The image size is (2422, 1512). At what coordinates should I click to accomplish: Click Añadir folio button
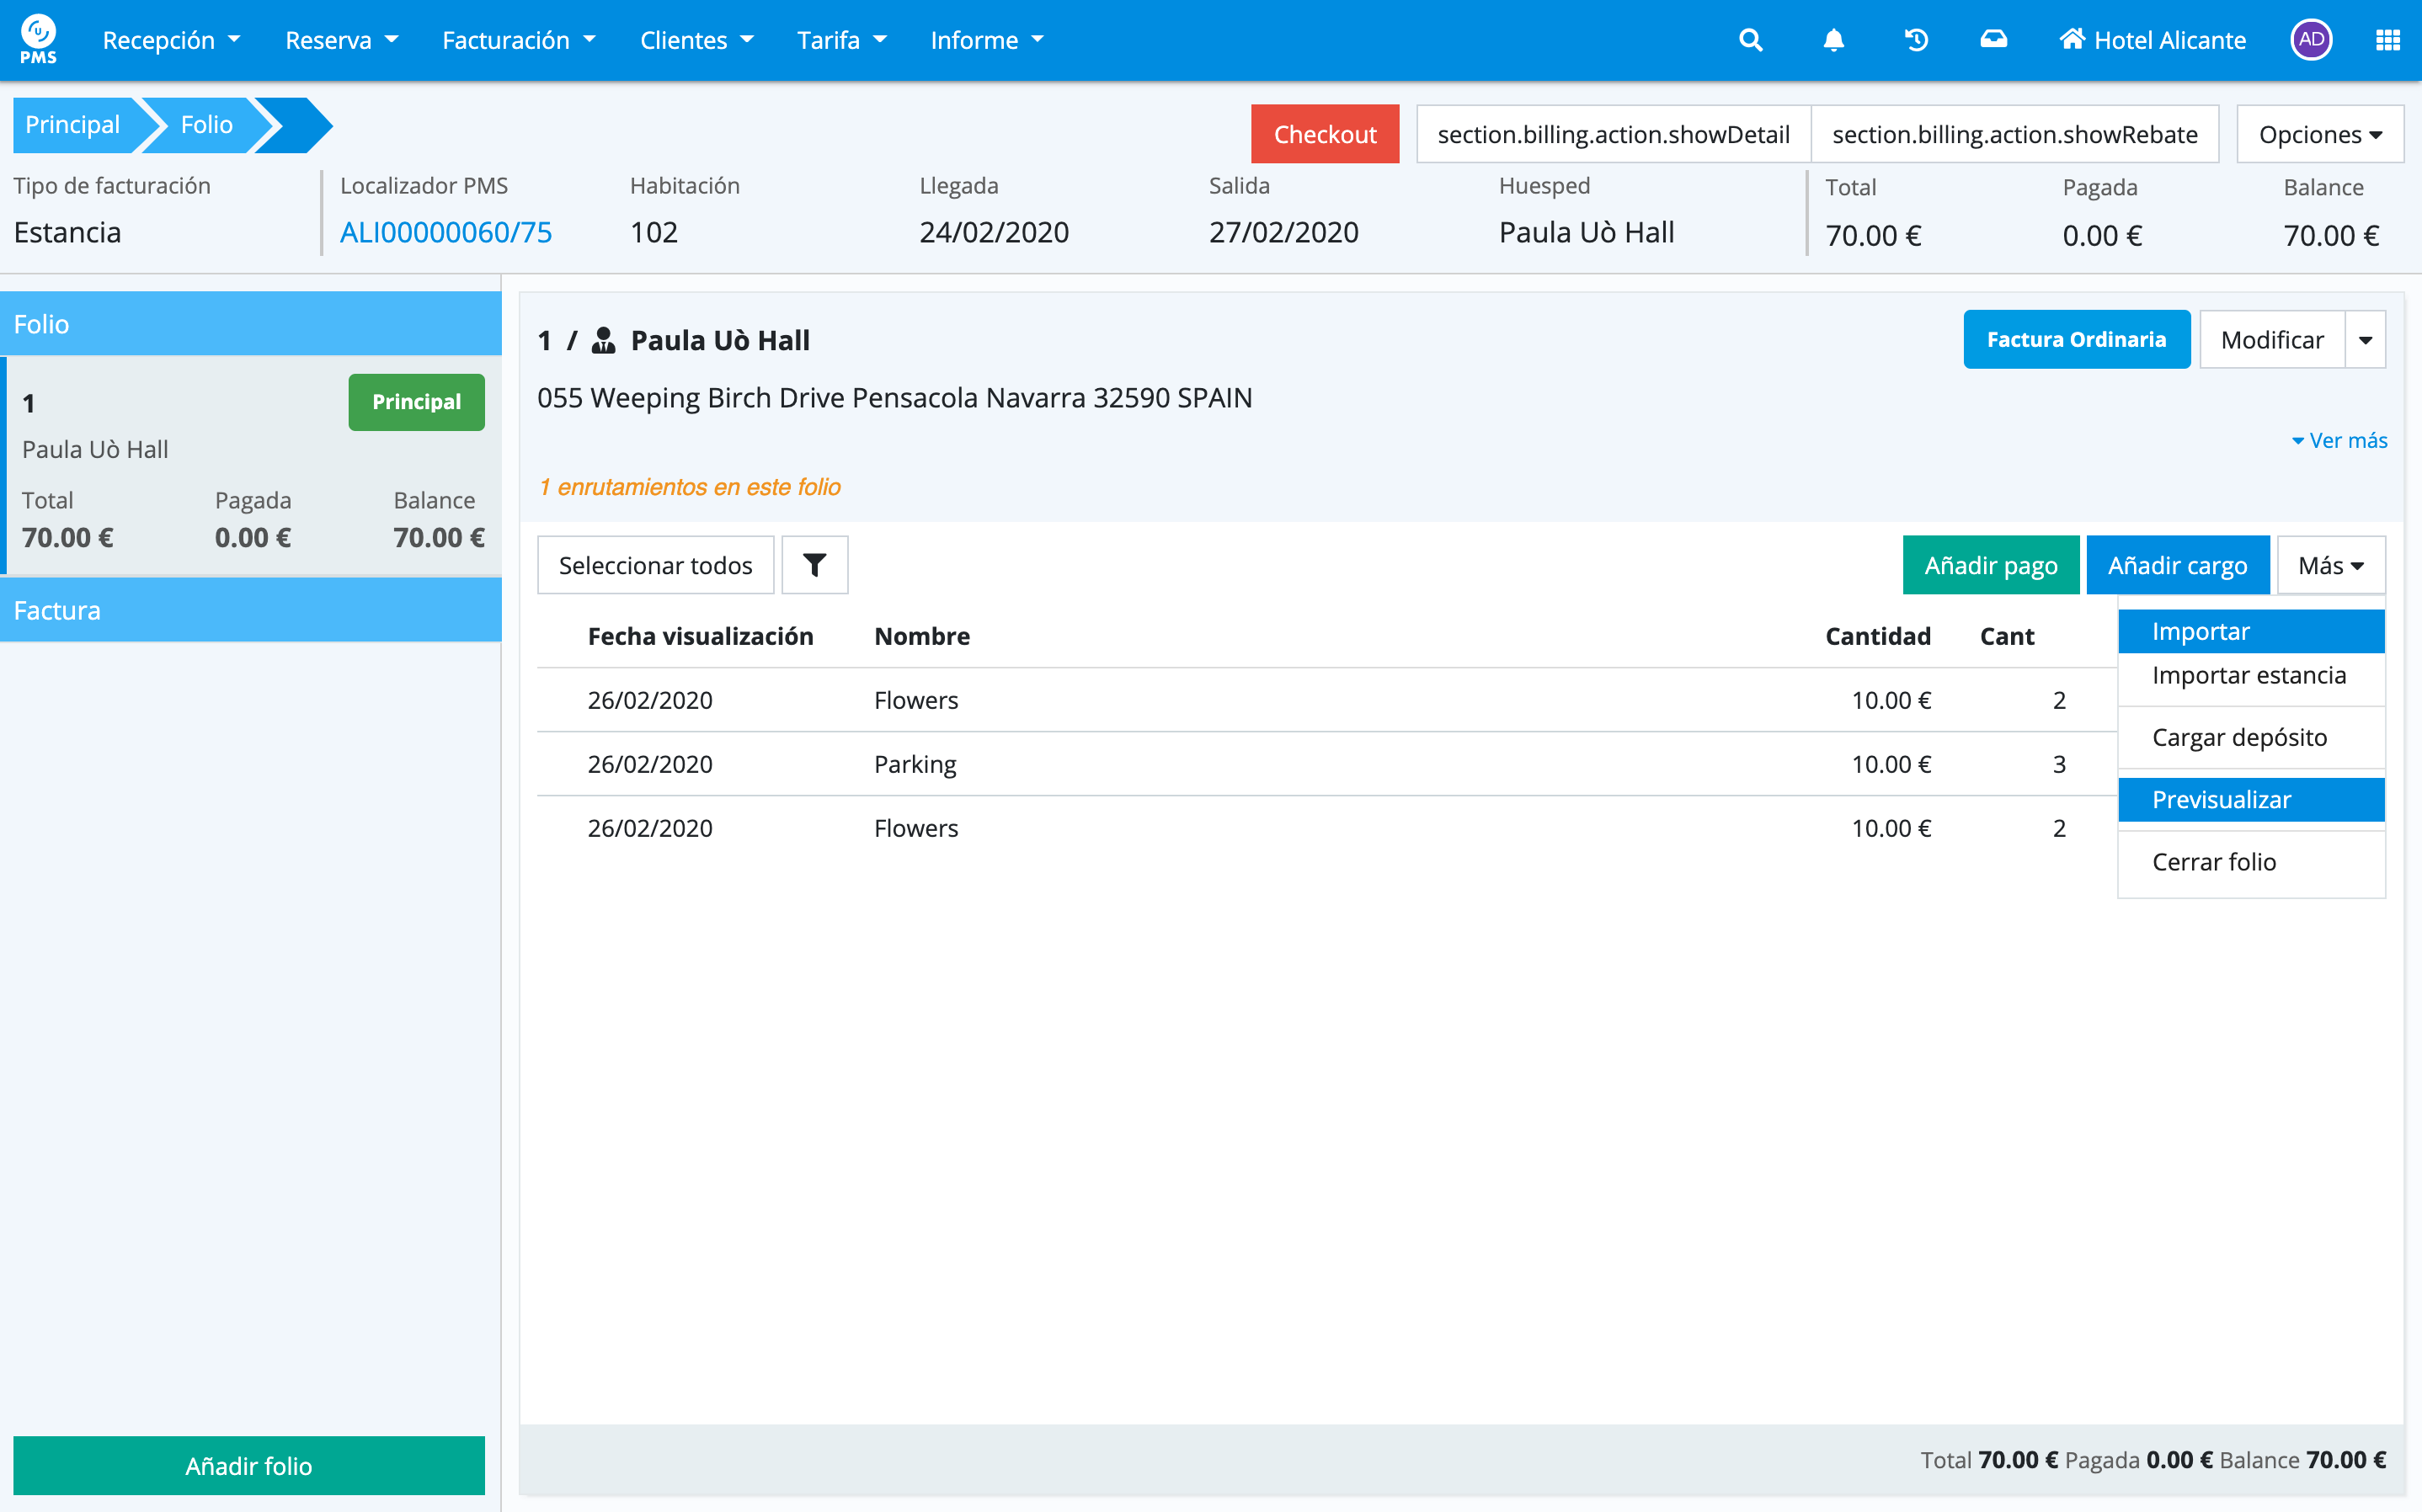click(248, 1465)
